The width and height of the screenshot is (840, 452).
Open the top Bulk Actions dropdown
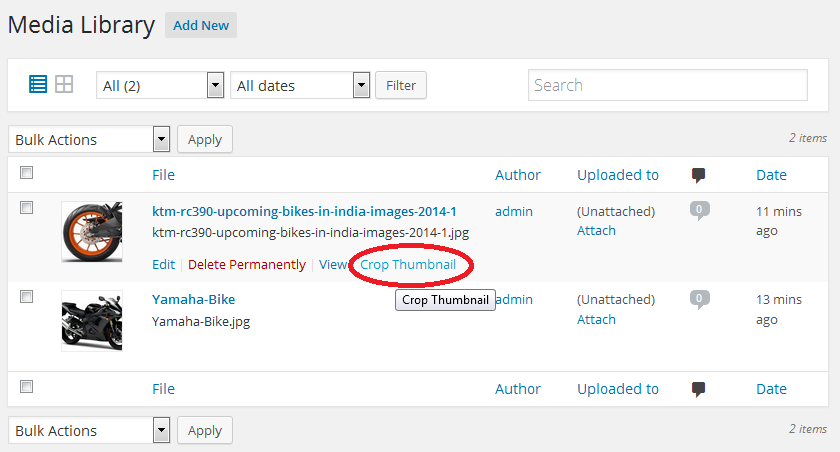(x=89, y=139)
